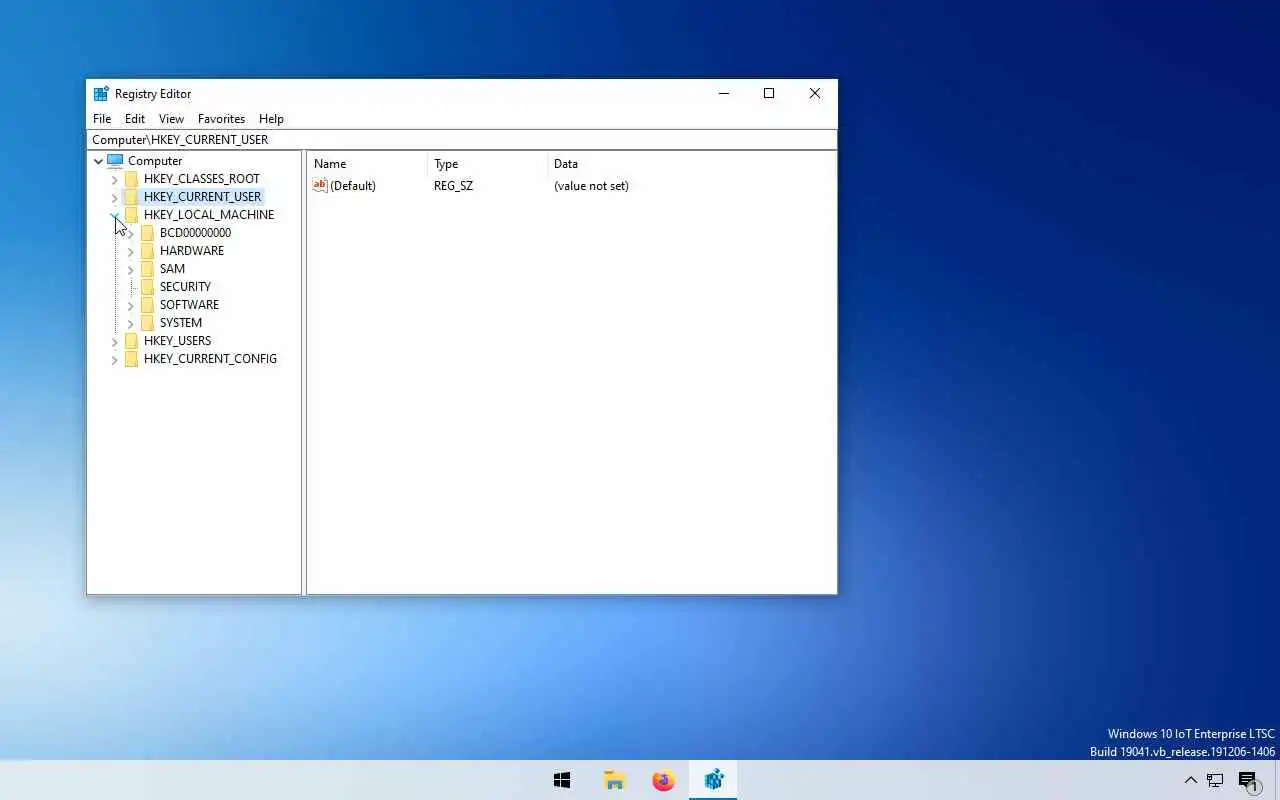Expand the SAM key arrow
This screenshot has width=1280, height=800.
pyautogui.click(x=130, y=269)
